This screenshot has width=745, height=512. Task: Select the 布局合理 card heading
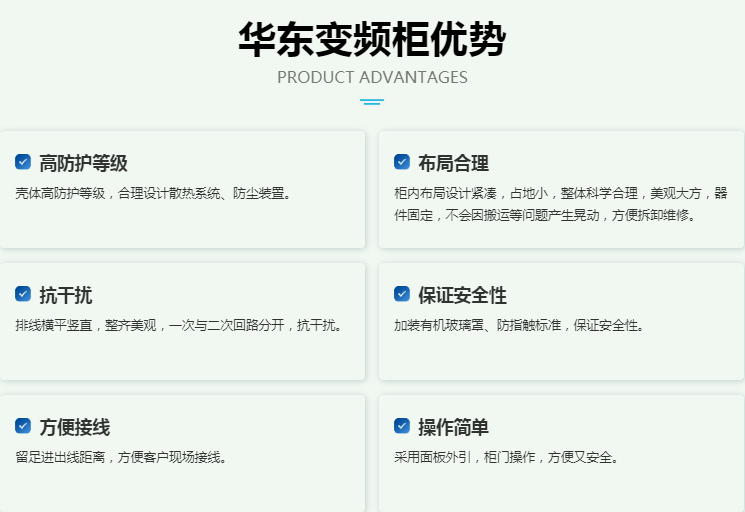pos(453,163)
